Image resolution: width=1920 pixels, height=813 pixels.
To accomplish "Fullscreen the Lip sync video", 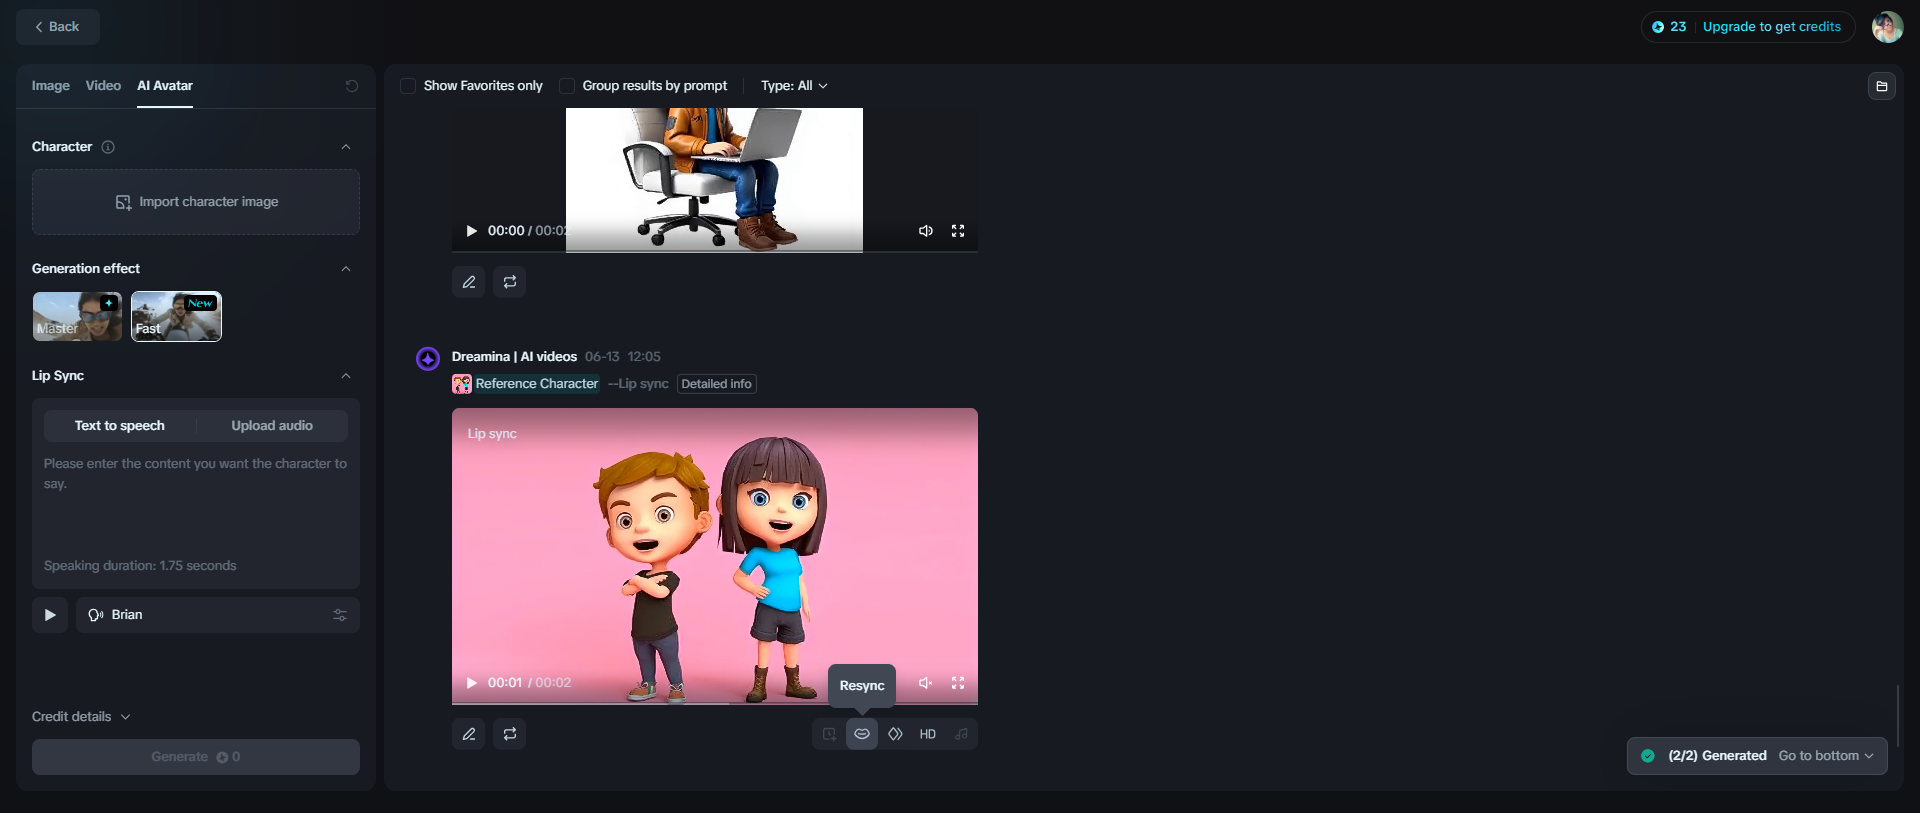I will coord(958,683).
